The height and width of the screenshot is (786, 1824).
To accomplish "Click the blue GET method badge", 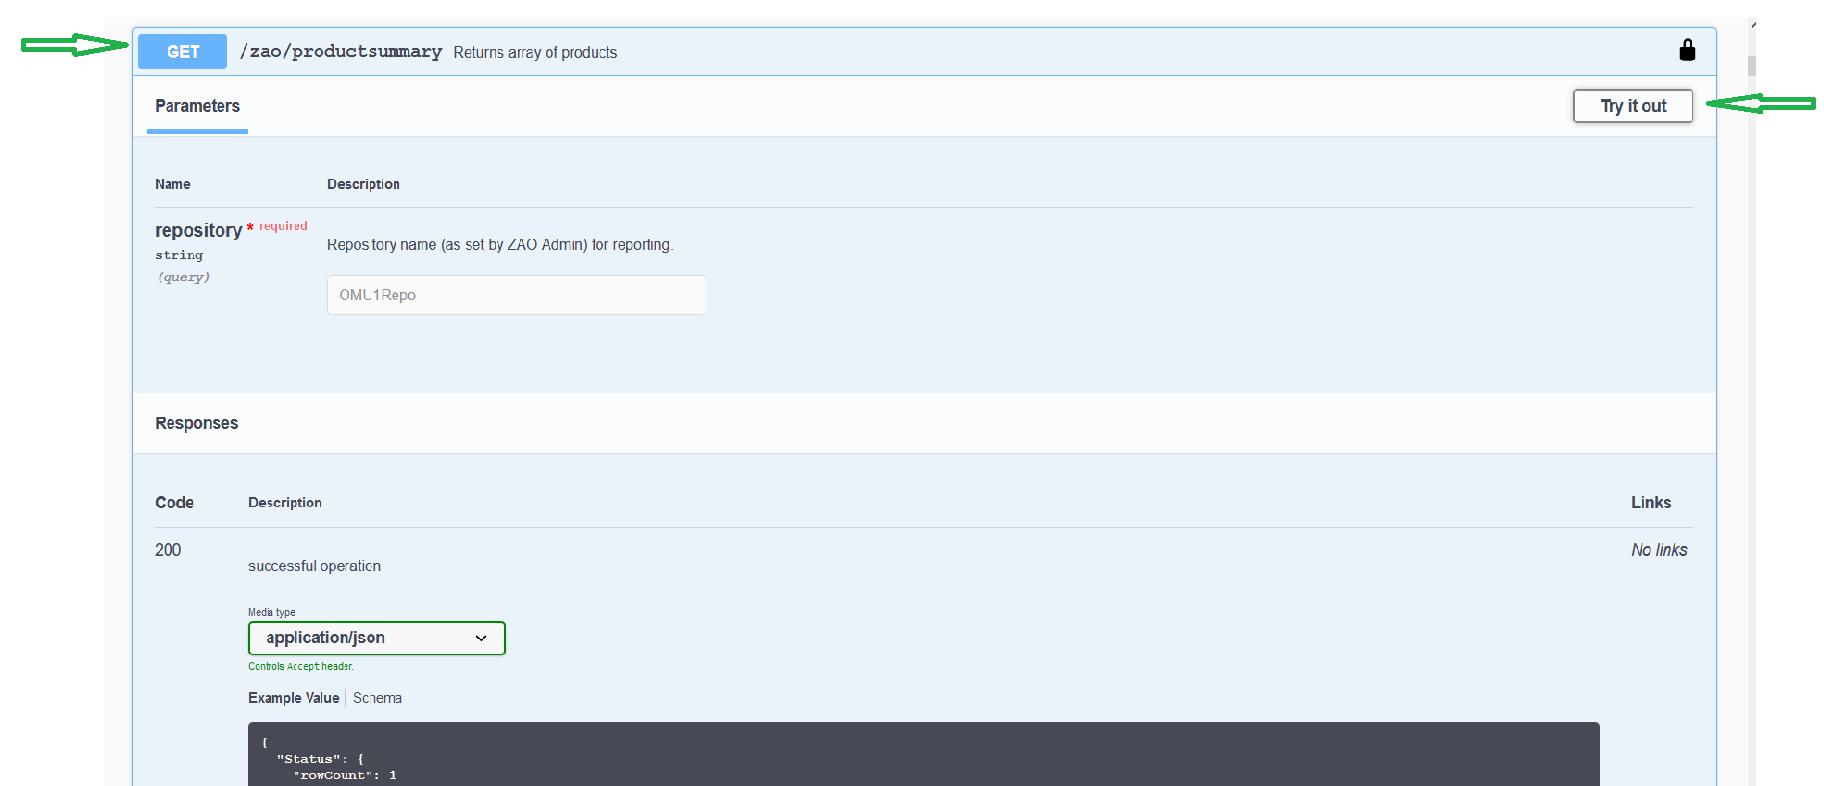I will coord(183,52).
